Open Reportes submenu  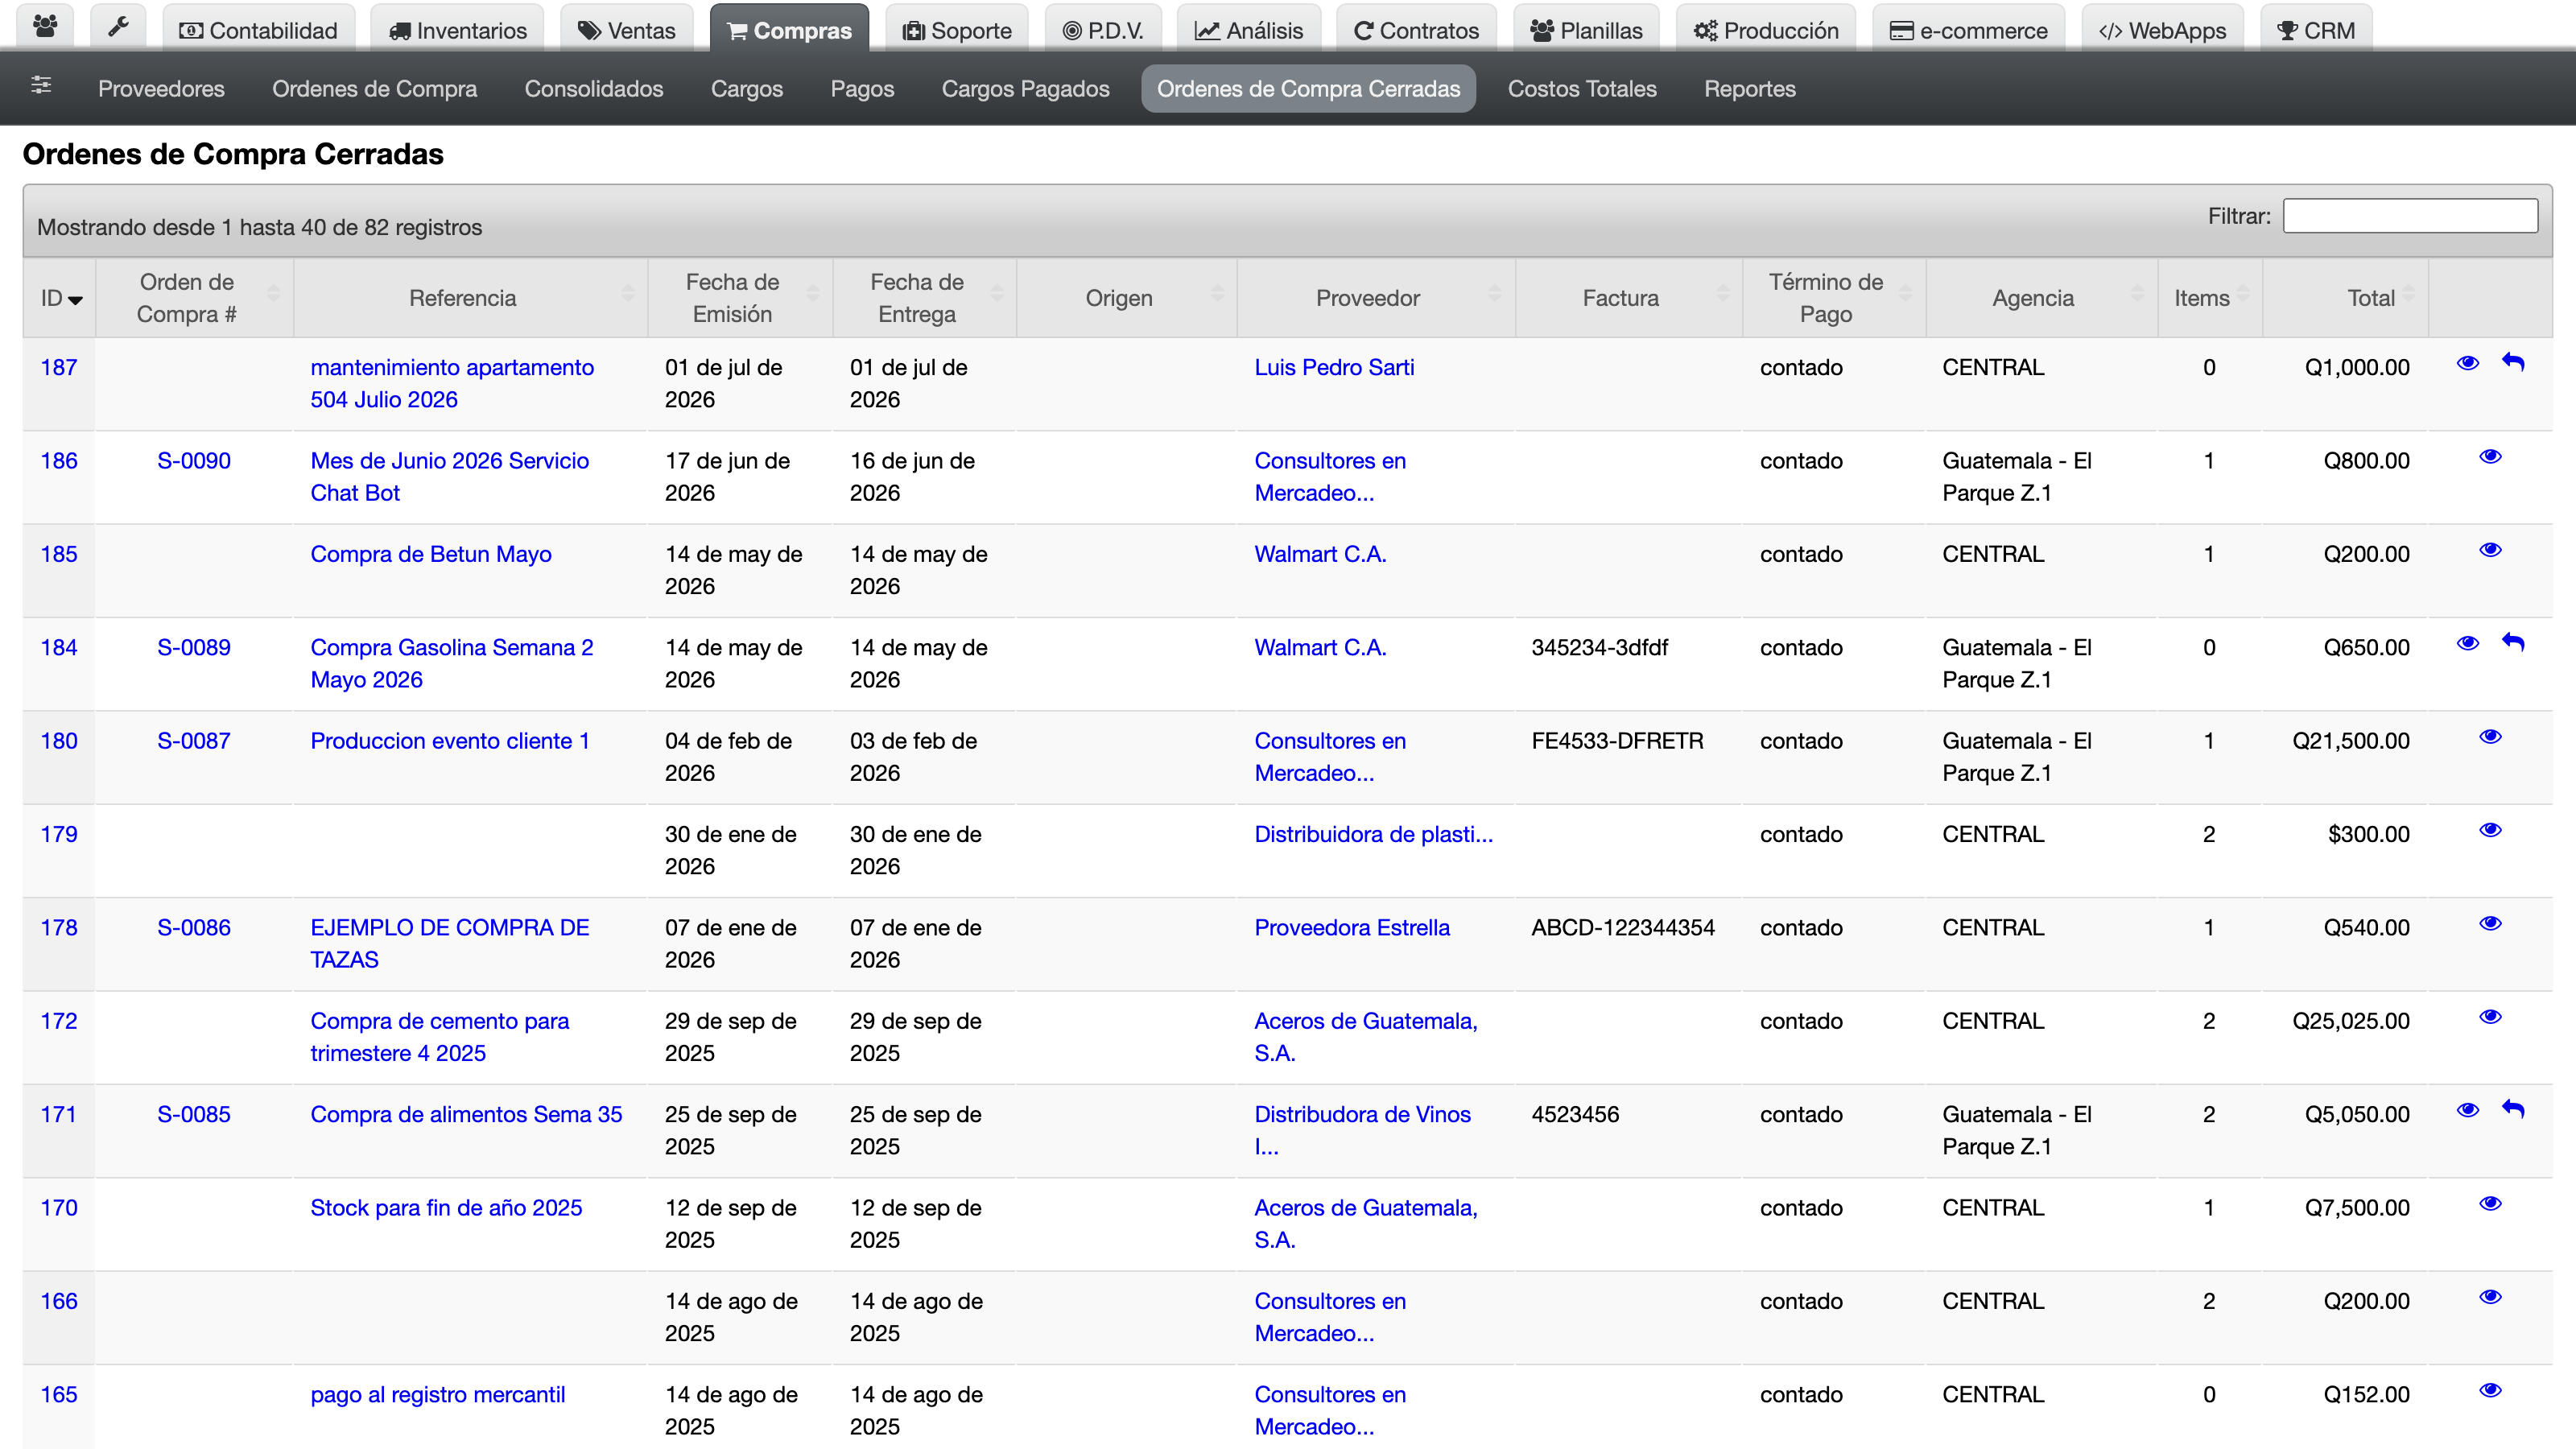click(1750, 88)
